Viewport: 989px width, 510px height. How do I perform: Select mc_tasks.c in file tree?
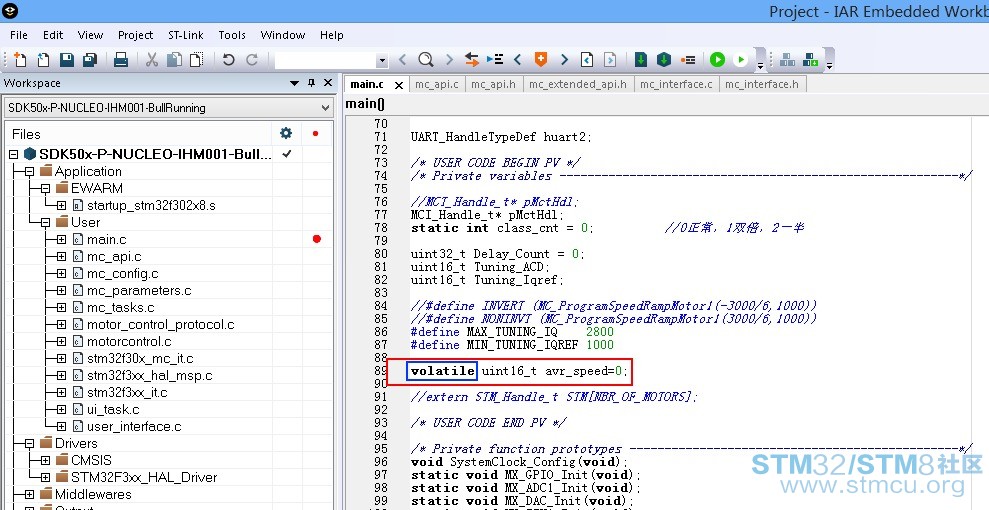click(x=120, y=308)
